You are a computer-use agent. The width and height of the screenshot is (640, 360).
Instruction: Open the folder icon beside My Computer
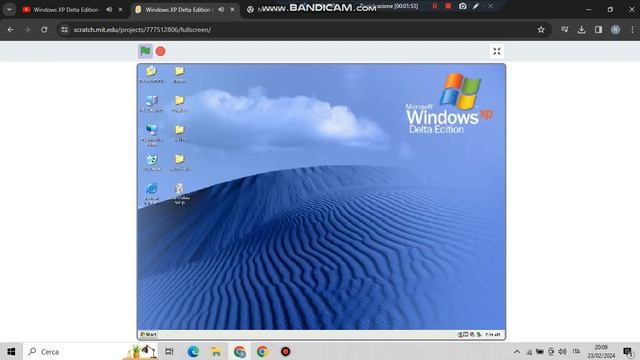(180, 104)
